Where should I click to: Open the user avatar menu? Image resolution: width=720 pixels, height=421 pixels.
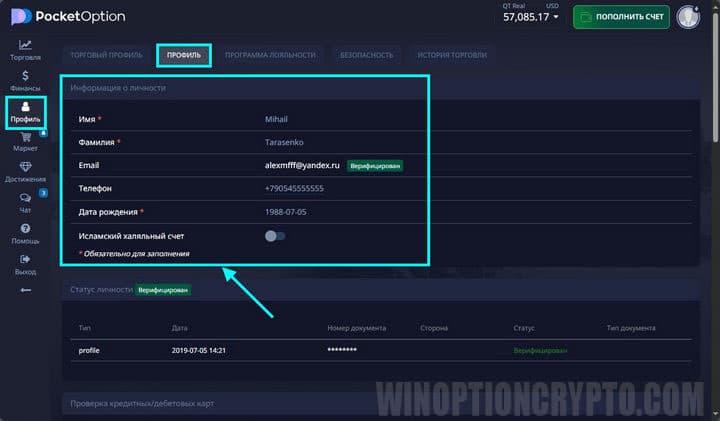[x=687, y=17]
